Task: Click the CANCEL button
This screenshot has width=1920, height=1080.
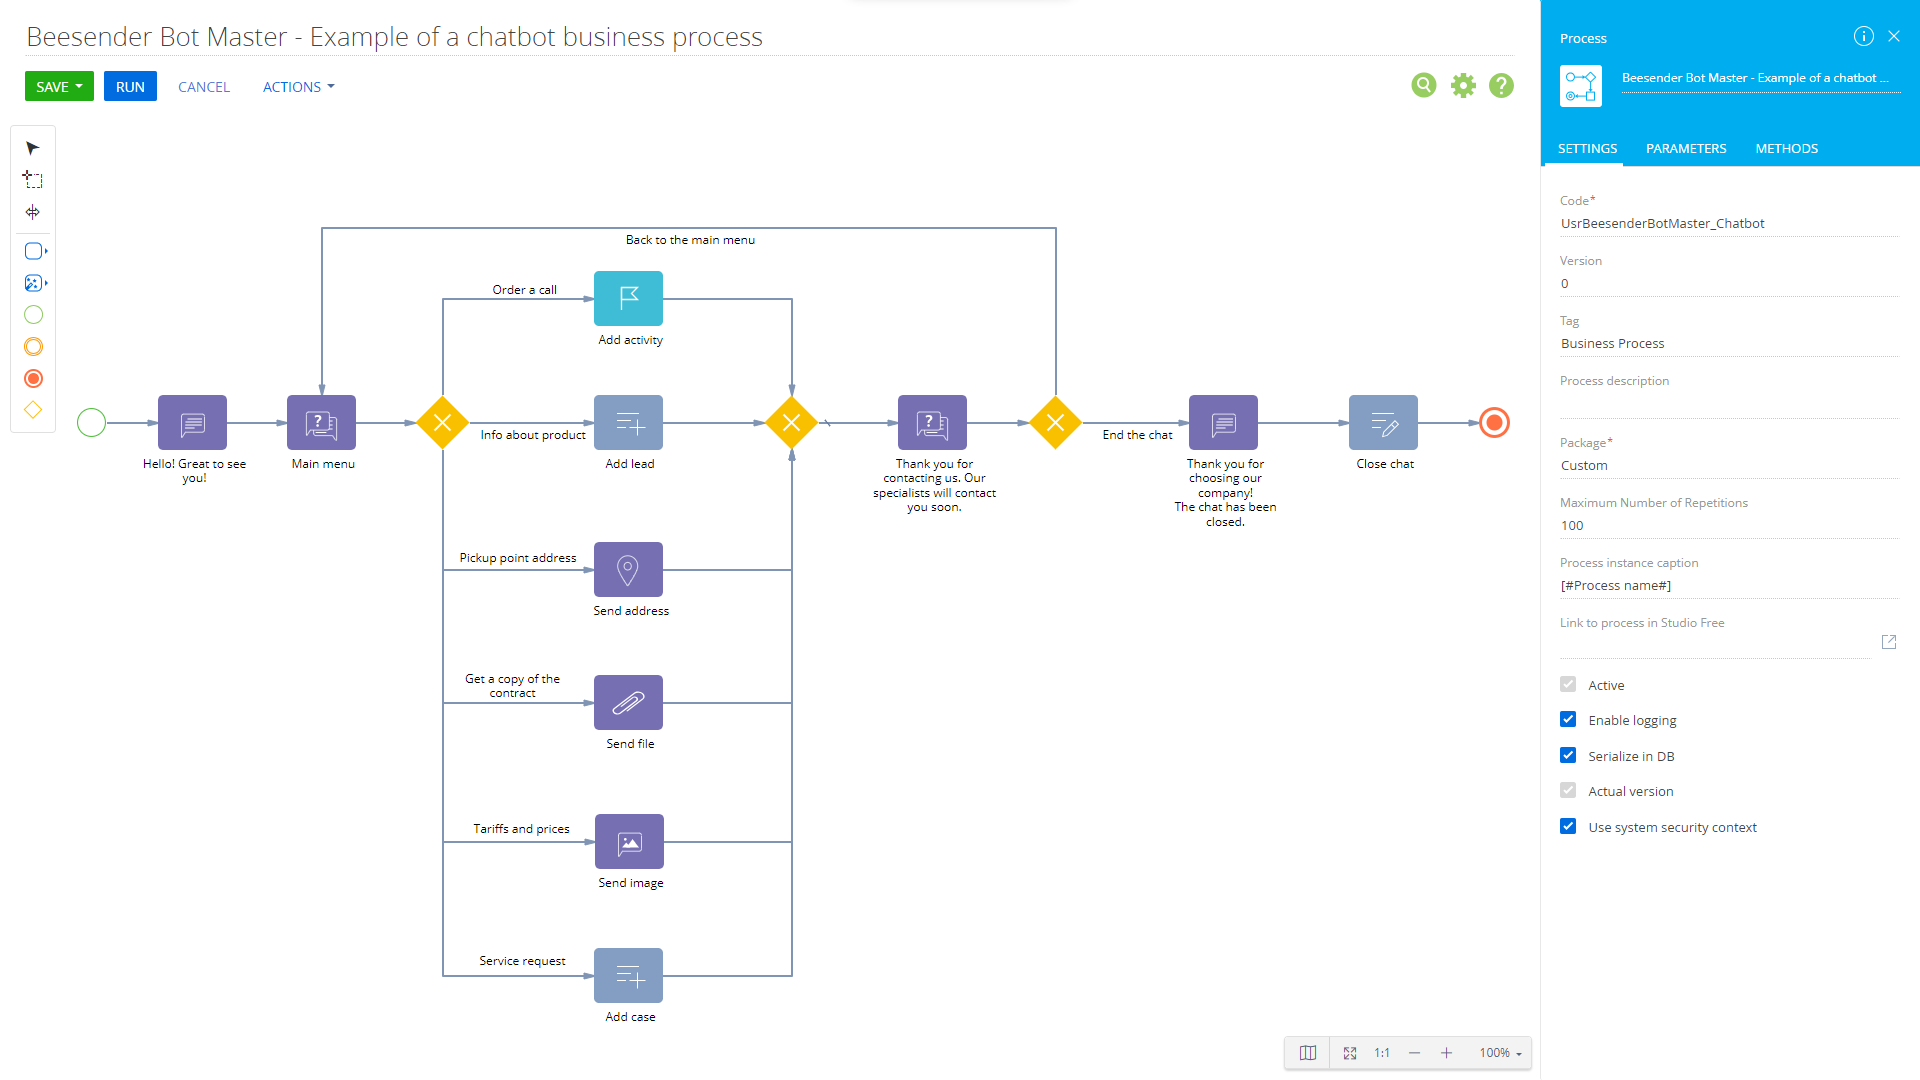Action: (204, 87)
